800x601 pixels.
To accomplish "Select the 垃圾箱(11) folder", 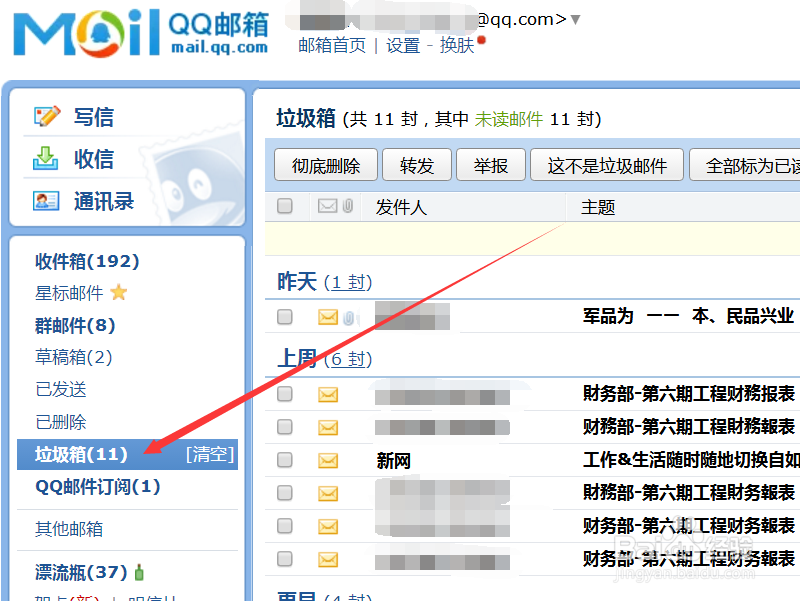I will (81, 454).
